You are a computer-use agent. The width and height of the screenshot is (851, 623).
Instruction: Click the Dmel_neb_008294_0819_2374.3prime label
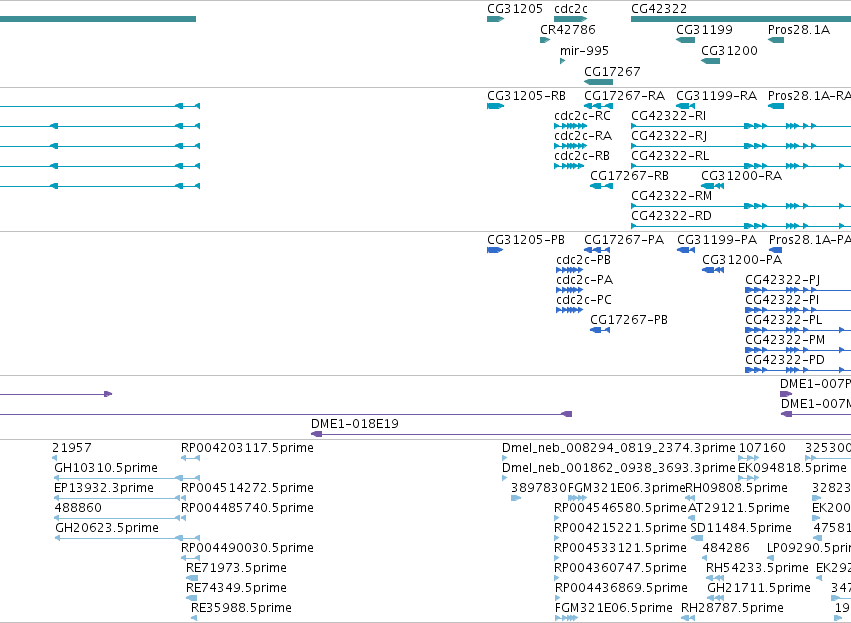coord(619,448)
